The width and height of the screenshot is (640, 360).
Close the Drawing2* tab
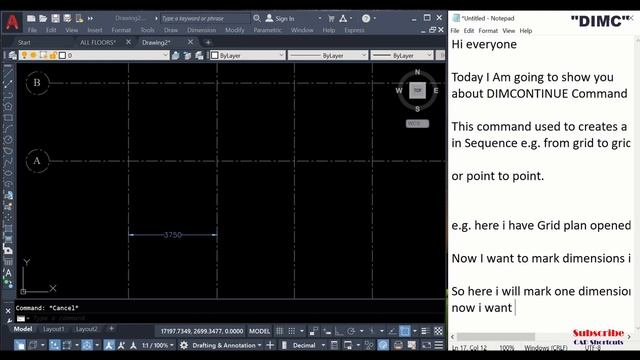pos(190,42)
